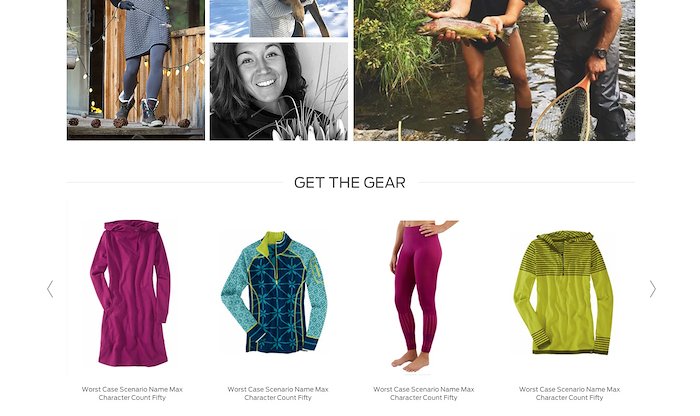Click the hood of the magenta dress
The width and height of the screenshot is (700, 416).
click(132, 227)
